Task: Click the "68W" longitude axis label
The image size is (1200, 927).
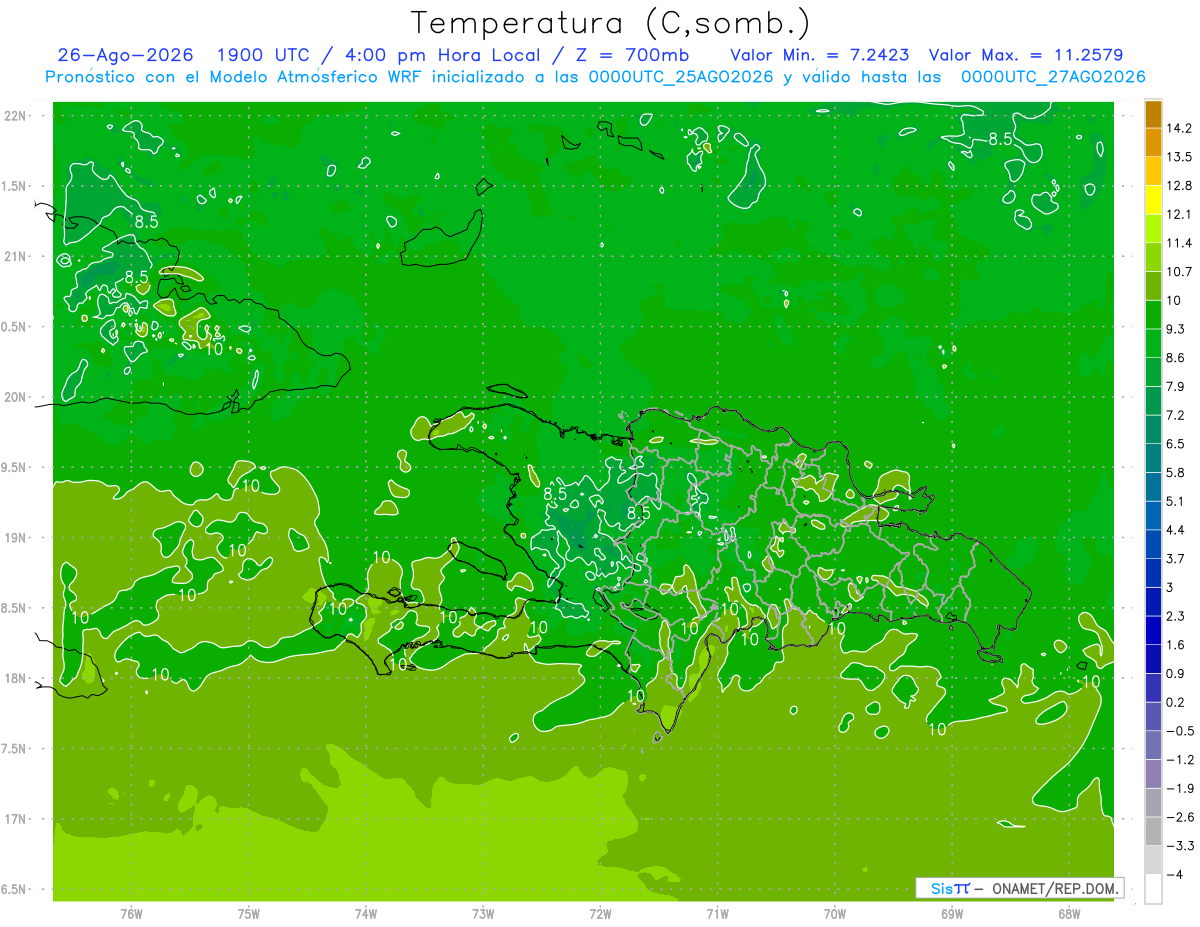Action: (x=1069, y=913)
